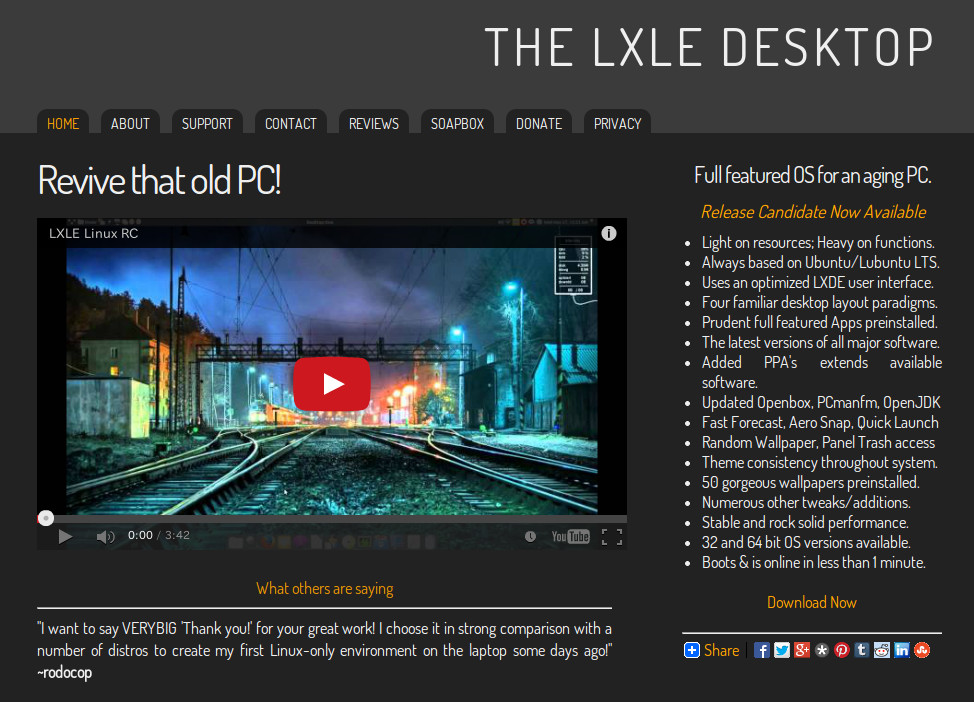Open the blue plus Share menu
The image size is (974, 702).
point(712,650)
